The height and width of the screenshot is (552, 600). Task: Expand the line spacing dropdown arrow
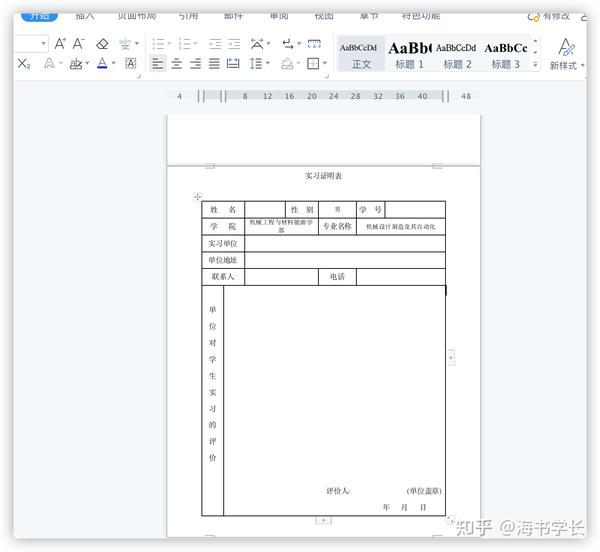267,63
